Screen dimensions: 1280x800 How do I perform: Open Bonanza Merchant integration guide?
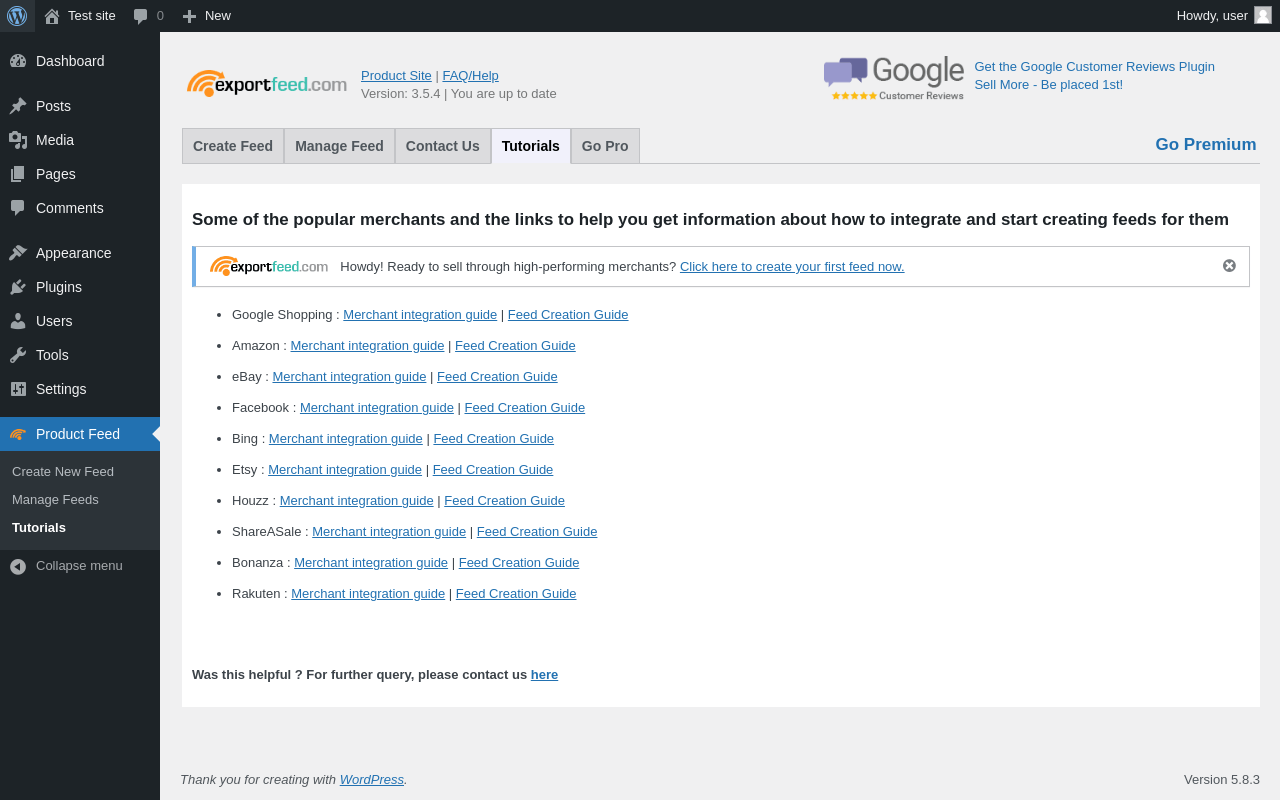coord(371,563)
